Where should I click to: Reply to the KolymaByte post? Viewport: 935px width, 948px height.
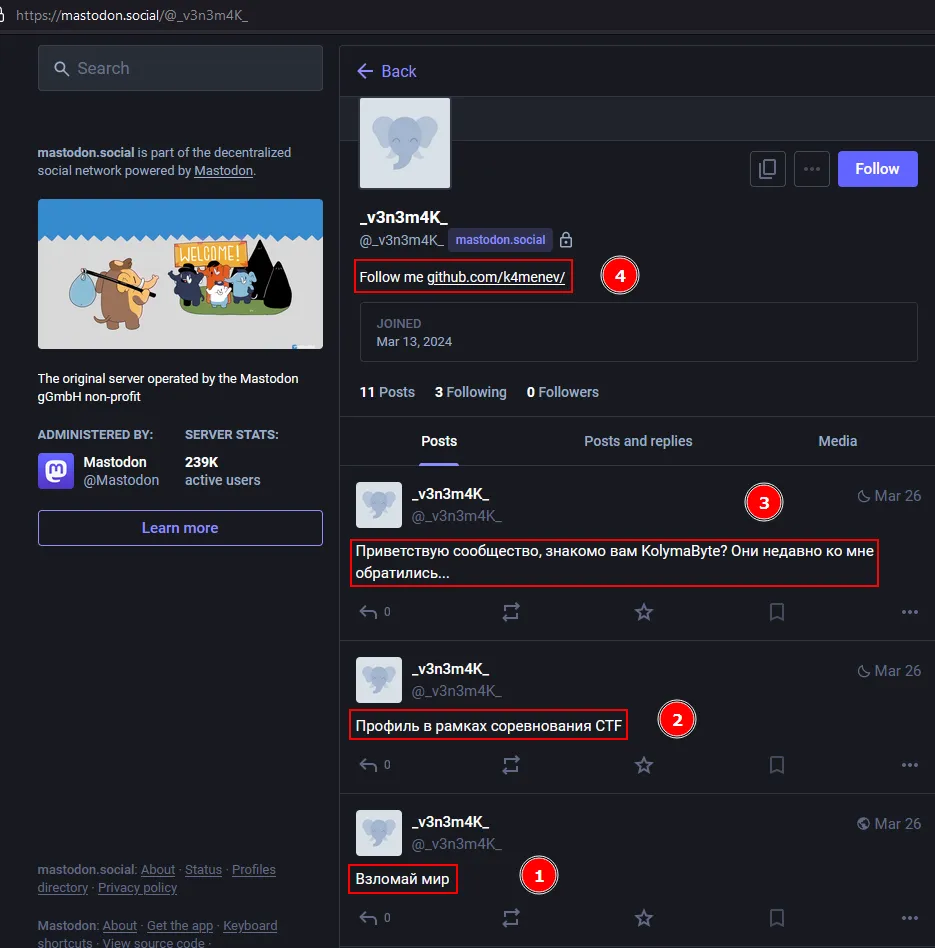point(368,612)
